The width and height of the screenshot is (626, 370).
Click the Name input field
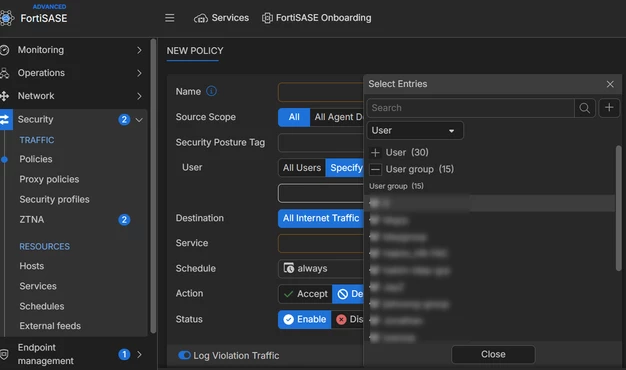click(x=321, y=92)
